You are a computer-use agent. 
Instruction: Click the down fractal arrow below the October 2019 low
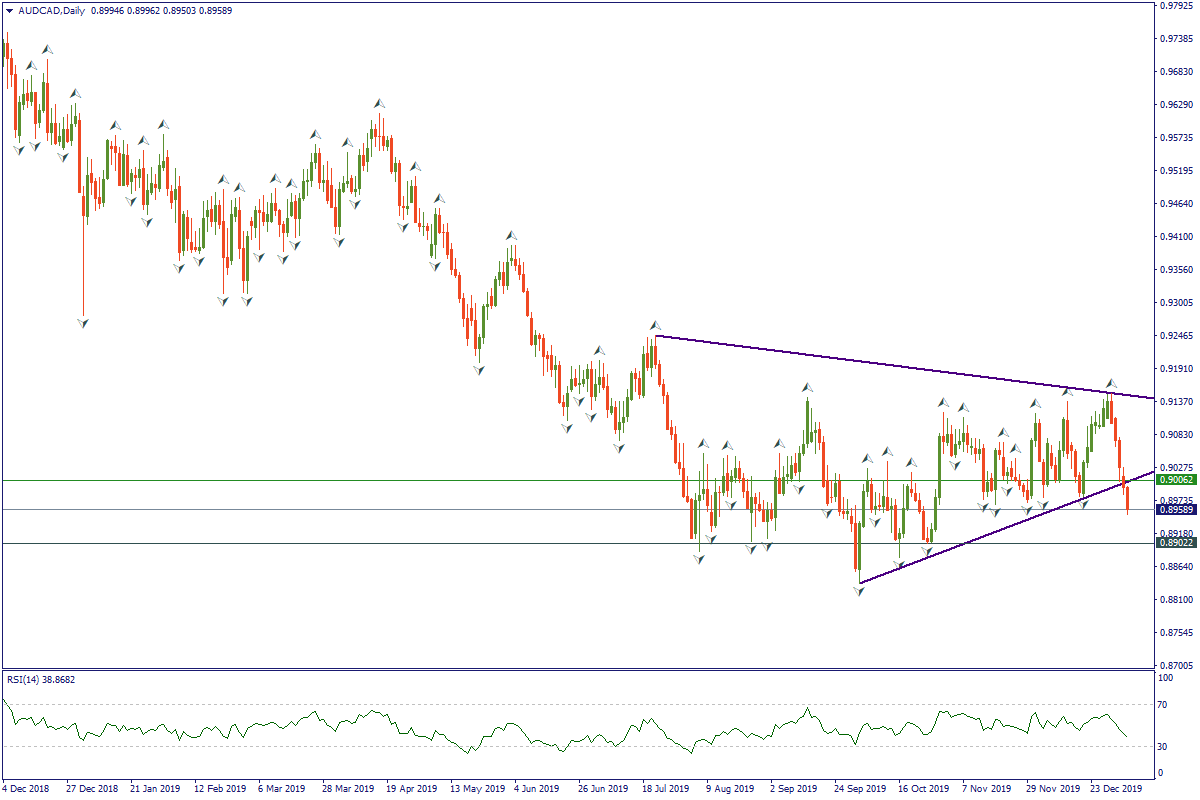click(858, 592)
